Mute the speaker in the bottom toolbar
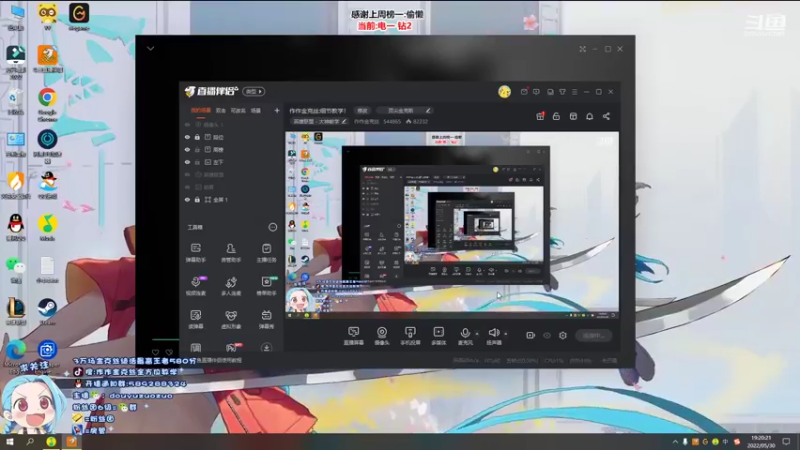 [494, 336]
